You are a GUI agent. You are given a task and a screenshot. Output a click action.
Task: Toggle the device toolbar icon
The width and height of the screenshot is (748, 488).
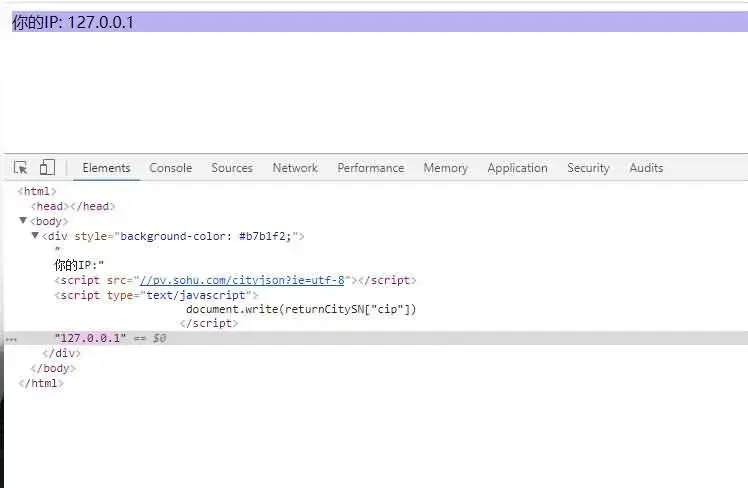47,167
